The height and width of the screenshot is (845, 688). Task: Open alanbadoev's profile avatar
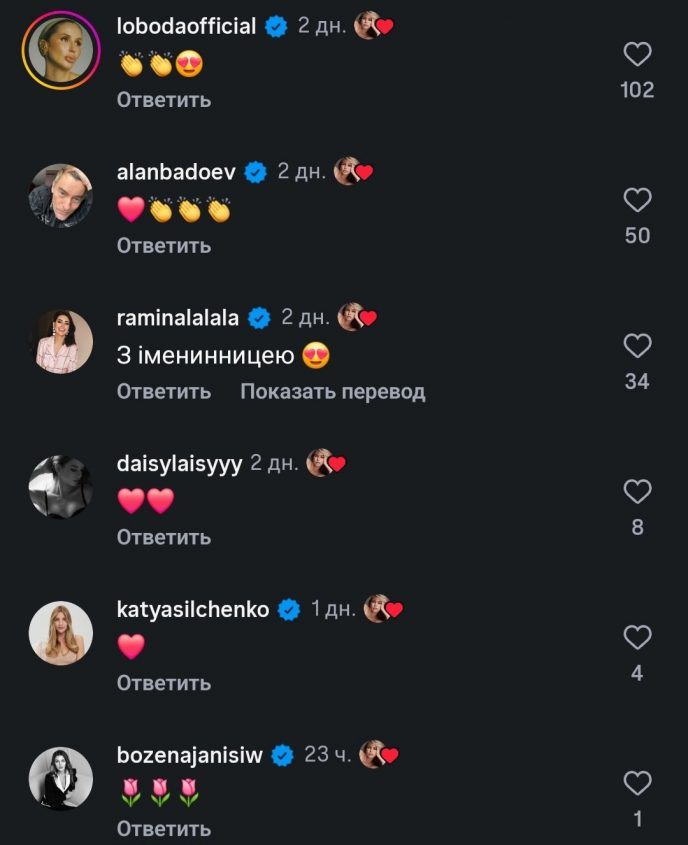coord(61,196)
